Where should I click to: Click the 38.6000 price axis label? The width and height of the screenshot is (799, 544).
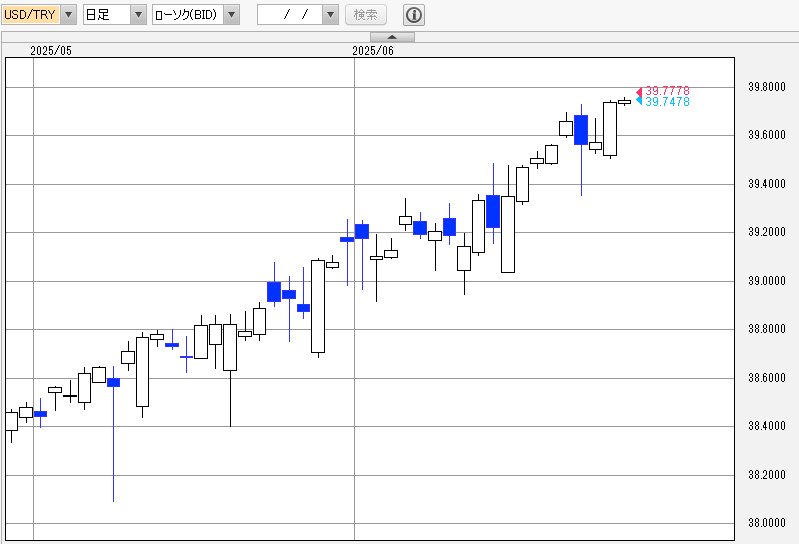[767, 378]
